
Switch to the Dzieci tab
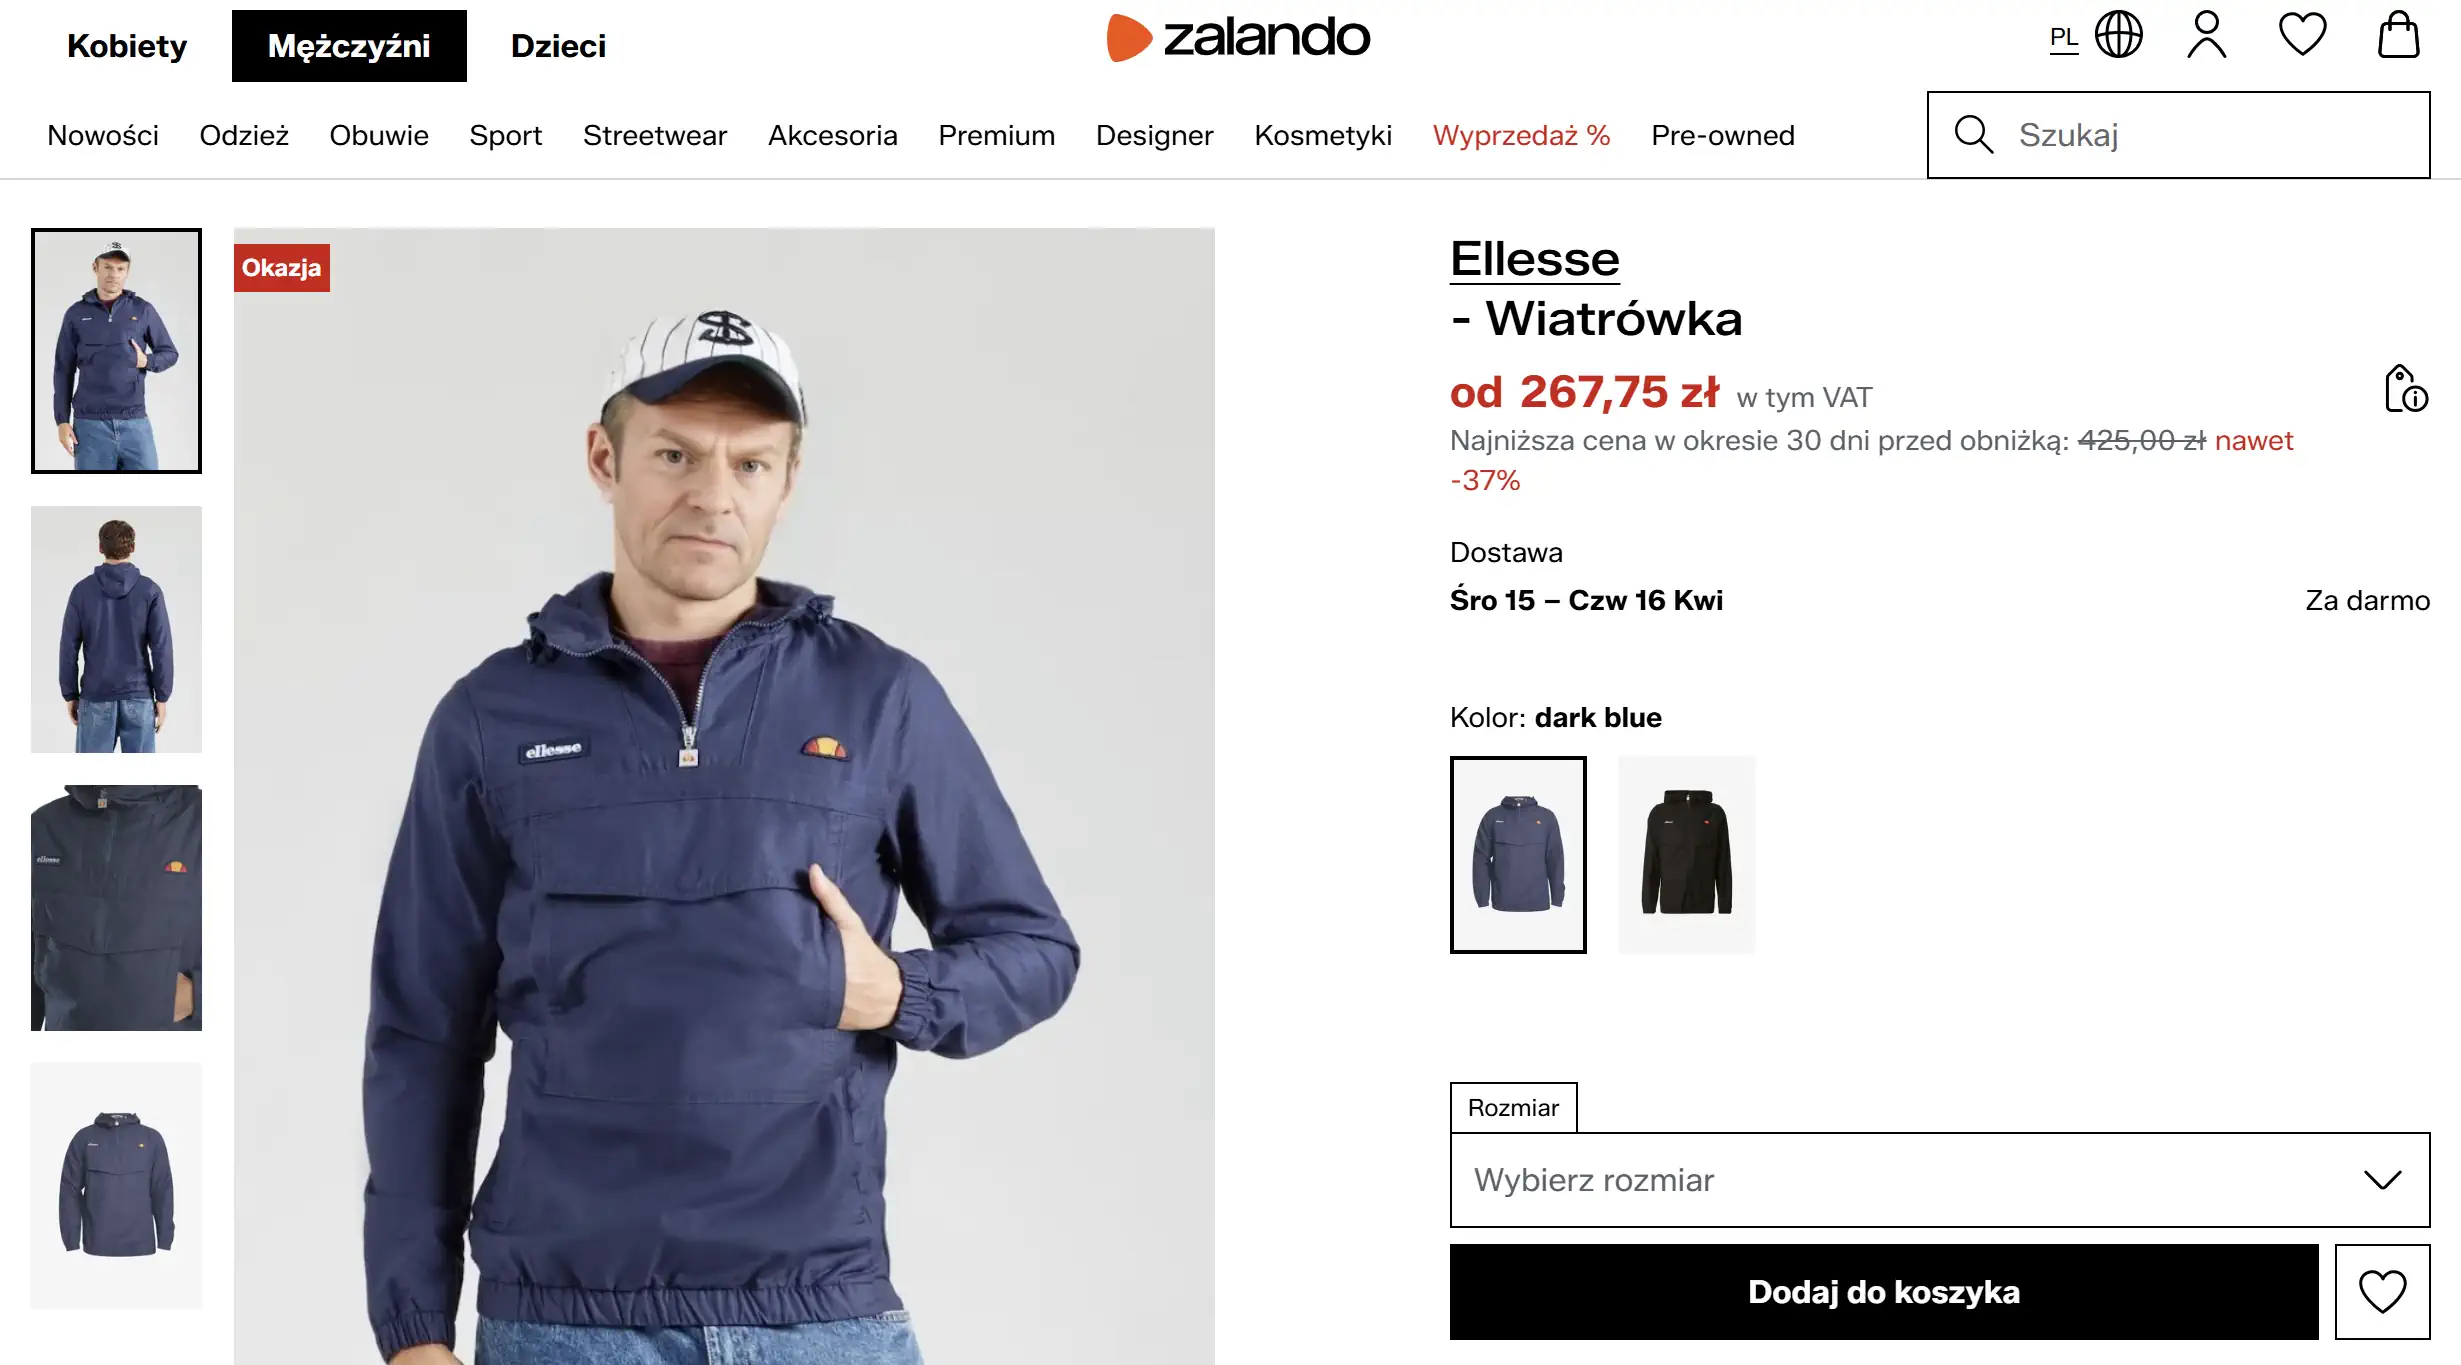pyautogui.click(x=558, y=45)
